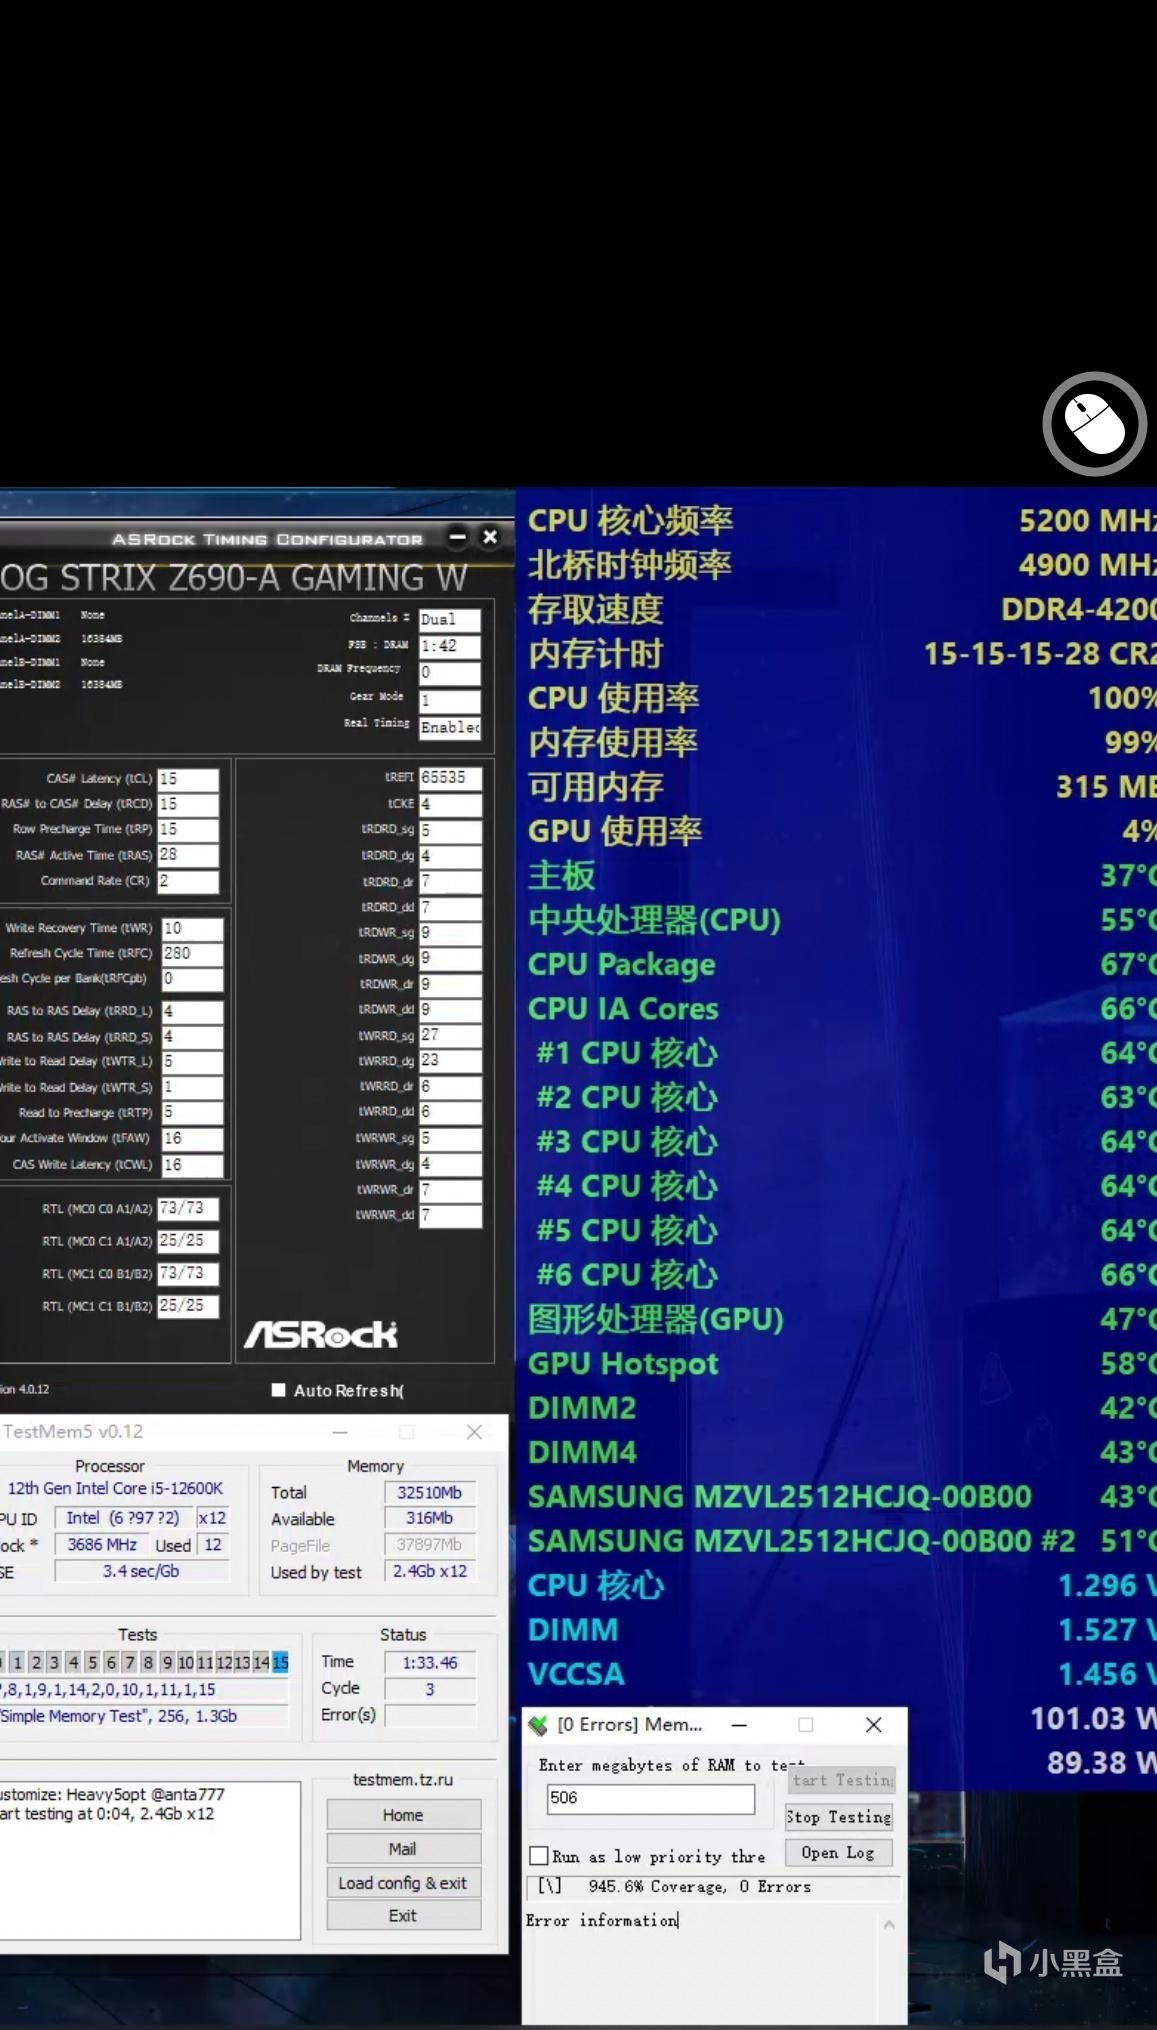Click the tWRRD_dg field showing 23
Image resolution: width=1157 pixels, height=2030 pixels.
[450, 1060]
